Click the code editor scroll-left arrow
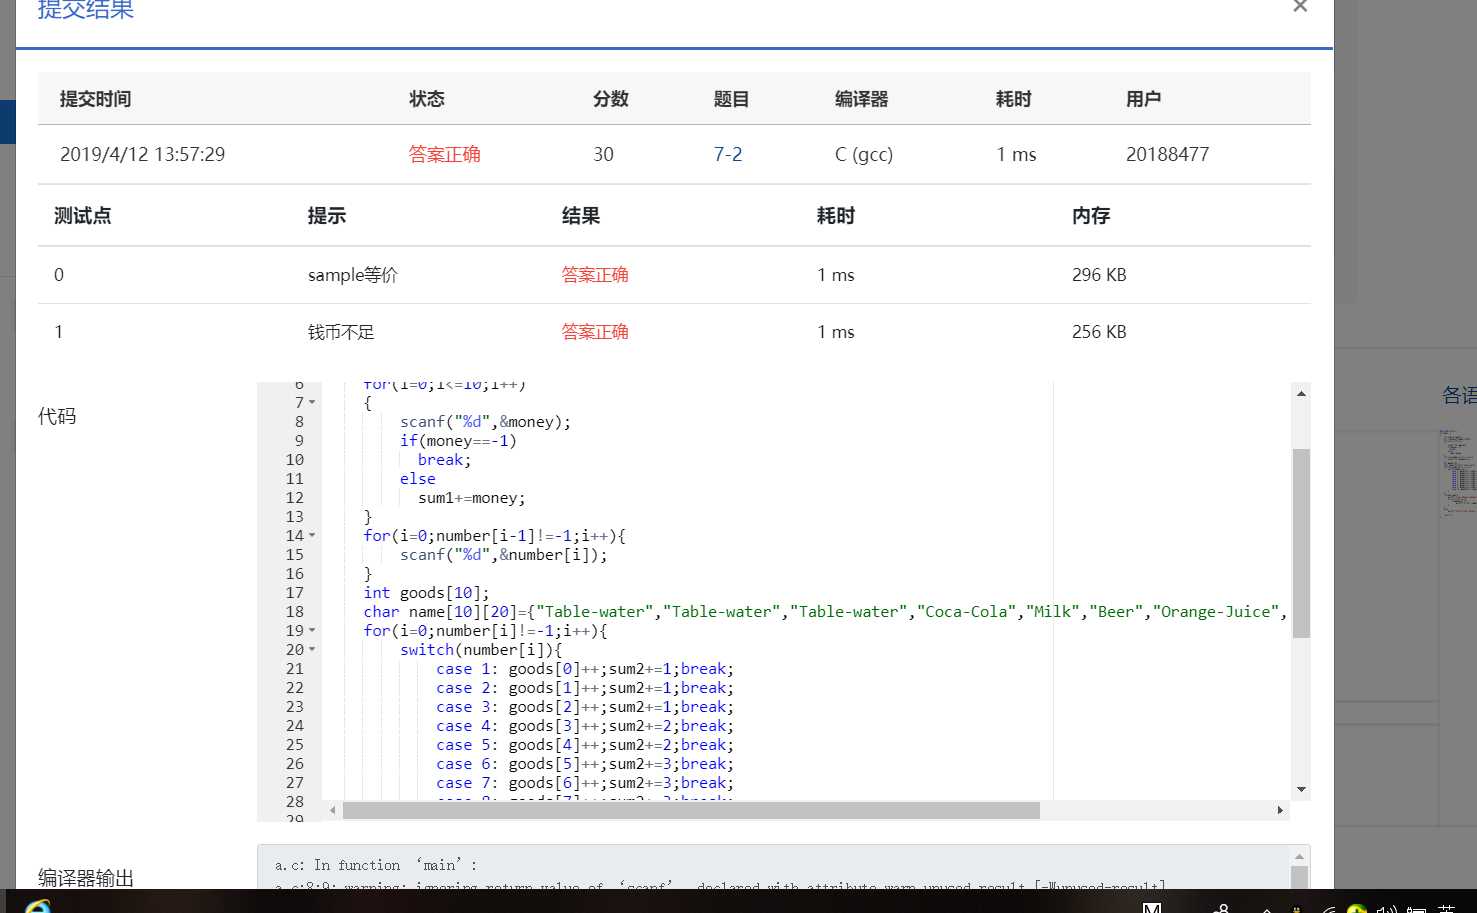This screenshot has width=1477, height=913. tap(332, 810)
